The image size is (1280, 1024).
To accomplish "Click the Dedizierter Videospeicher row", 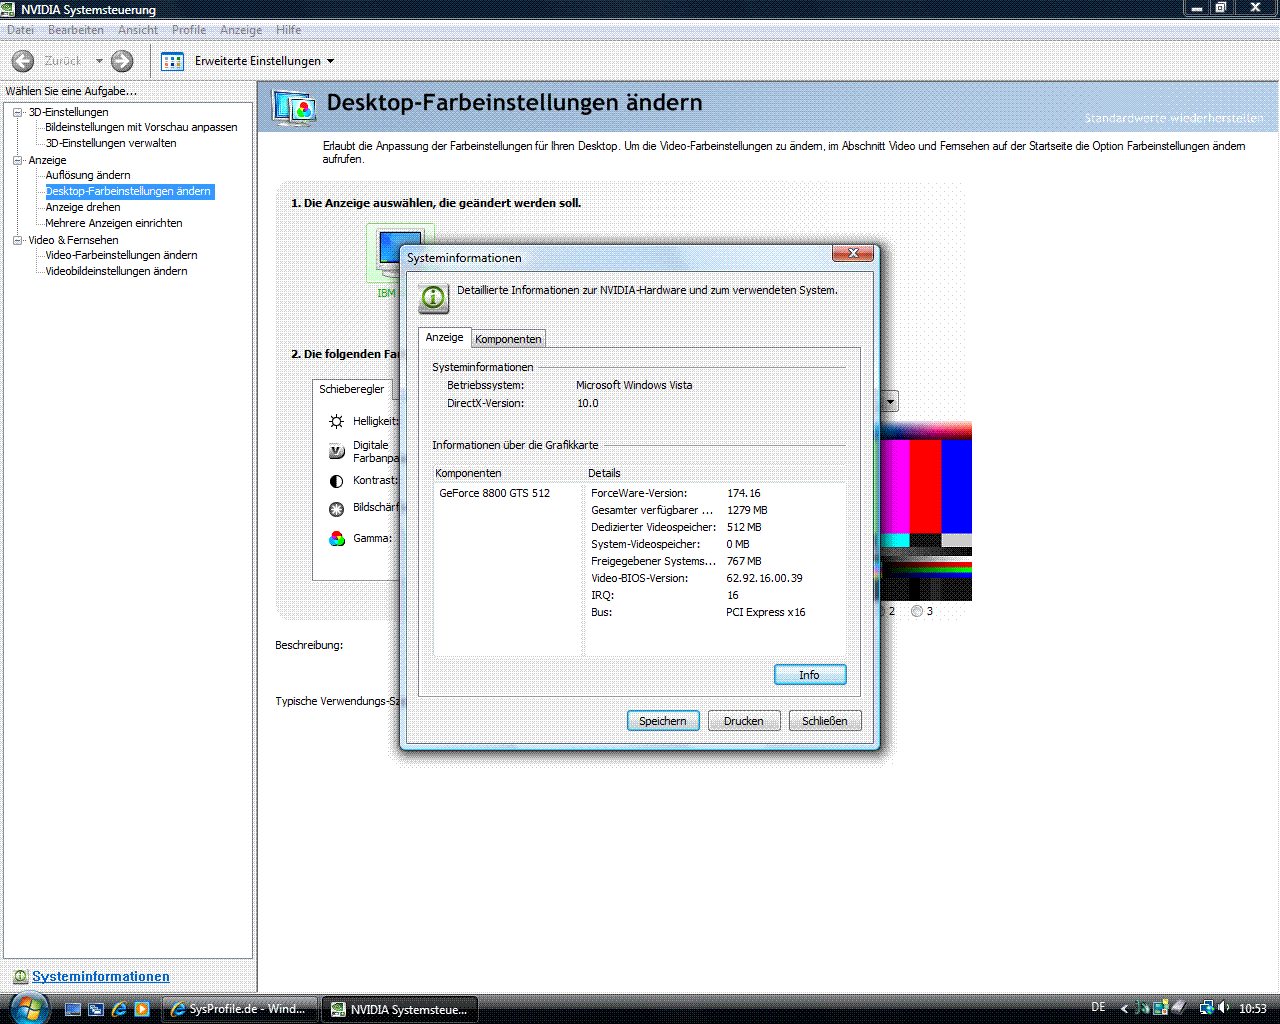I will point(715,527).
